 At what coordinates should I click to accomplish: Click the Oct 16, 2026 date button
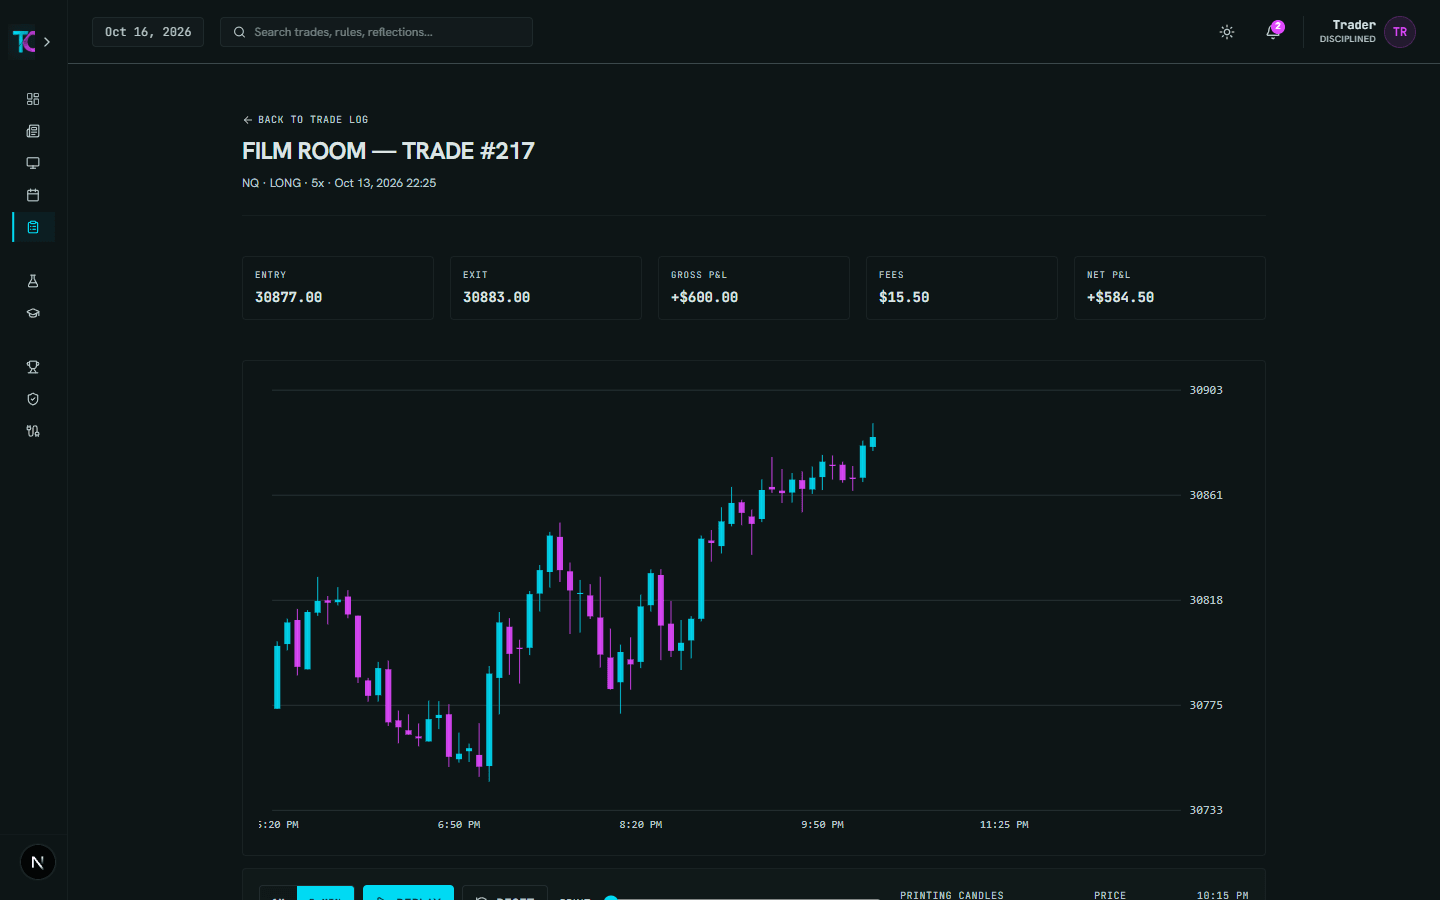(148, 32)
